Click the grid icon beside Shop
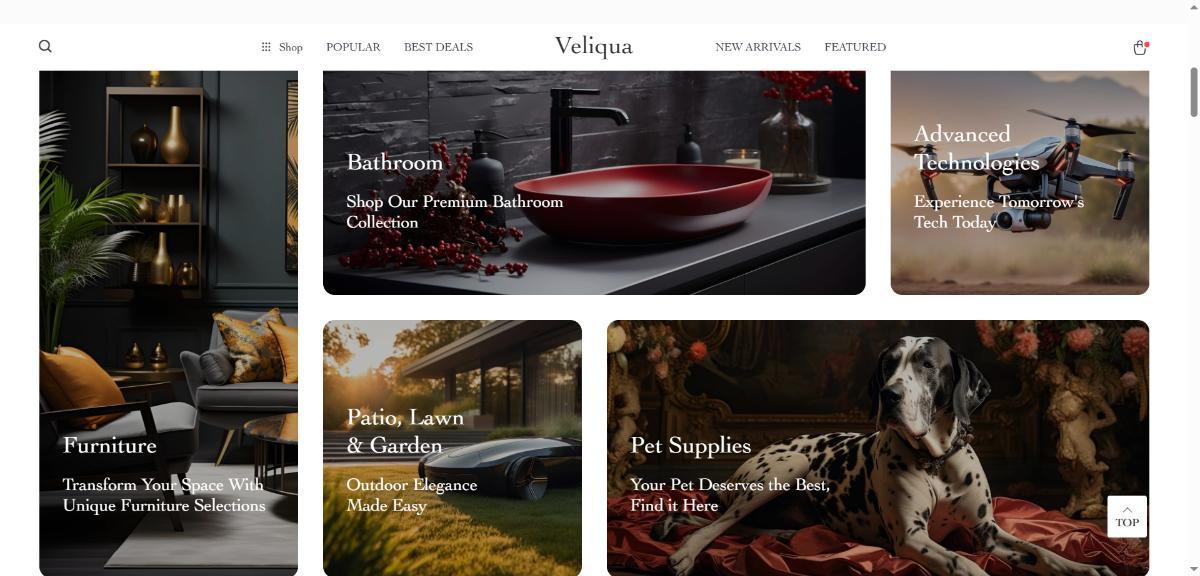The height and width of the screenshot is (576, 1200). pos(266,47)
